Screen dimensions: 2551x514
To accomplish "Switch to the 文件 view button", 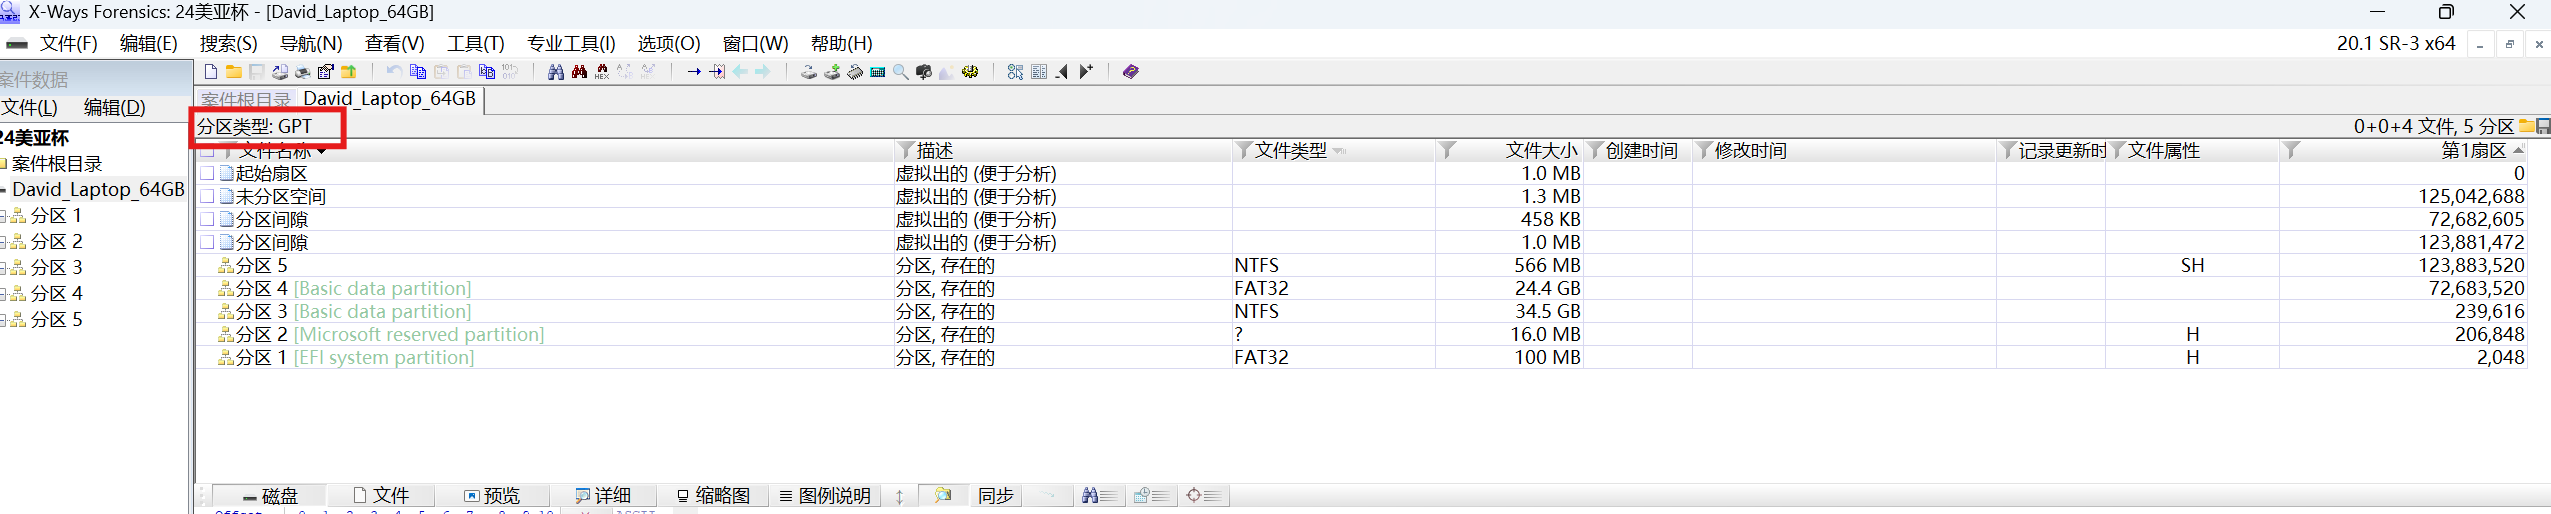I will (x=381, y=495).
